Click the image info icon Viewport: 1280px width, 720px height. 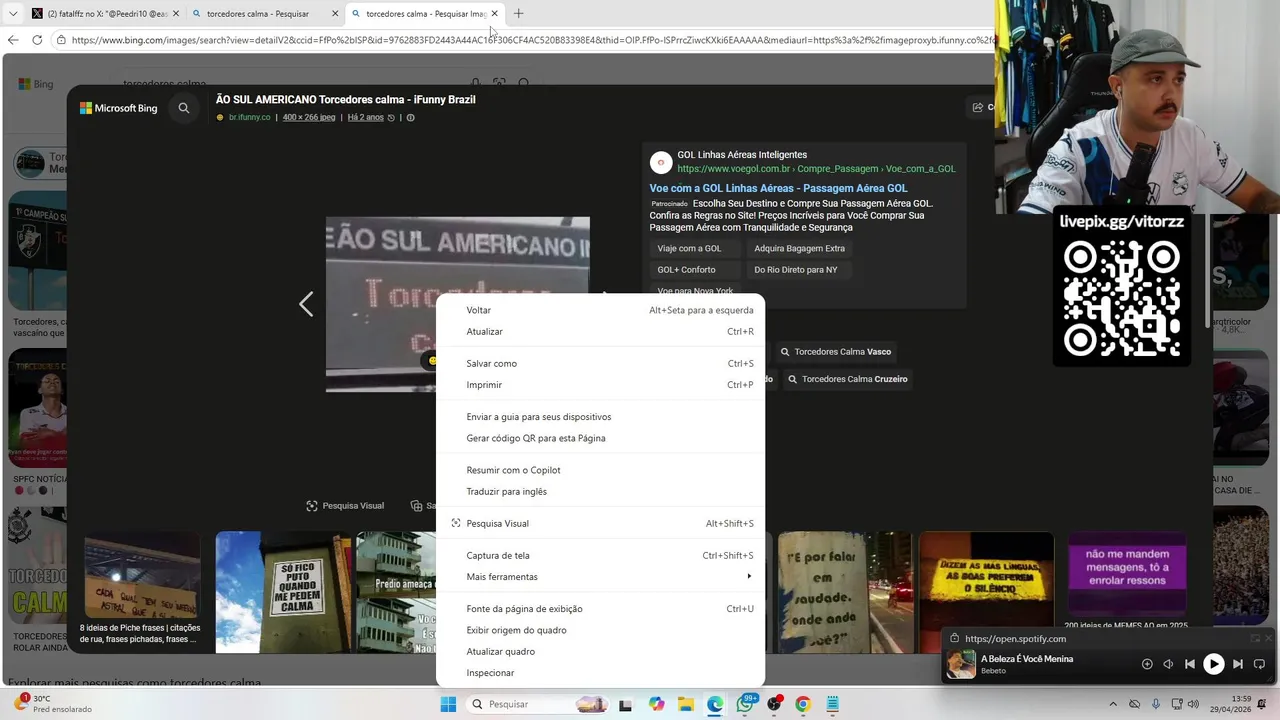410,117
